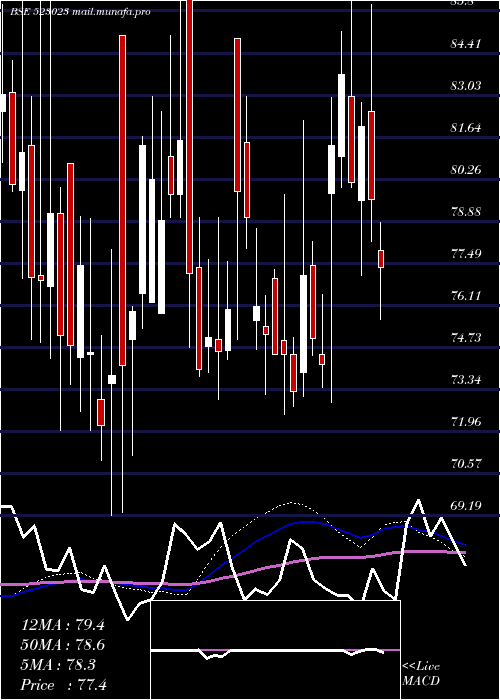
Task: Select the Price : 77.4 readout
Action: coord(64,685)
